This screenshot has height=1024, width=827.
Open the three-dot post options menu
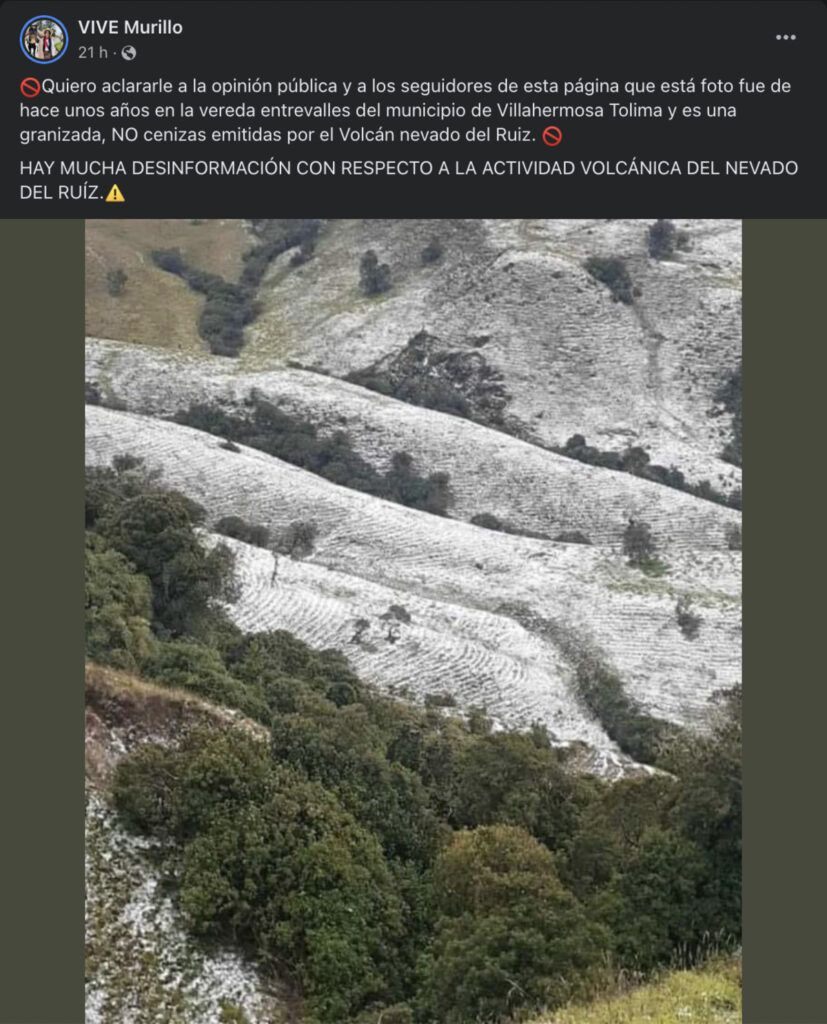(785, 37)
